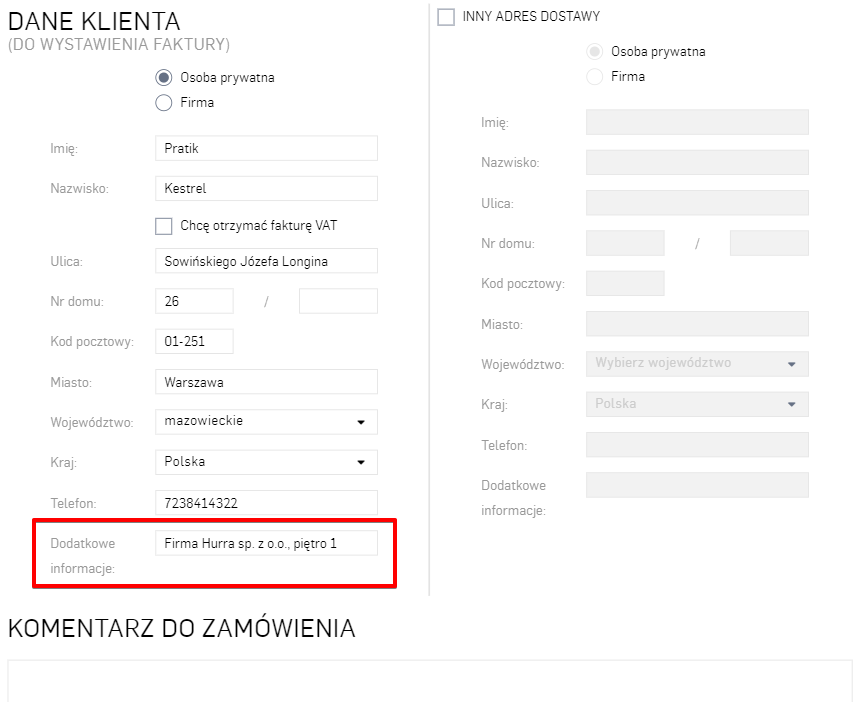
Task: Click the Miasto field containing Warszawa
Action: click(x=266, y=382)
